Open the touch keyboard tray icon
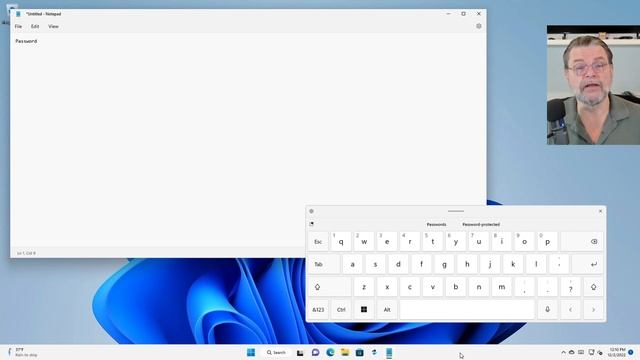 [x=581, y=352]
